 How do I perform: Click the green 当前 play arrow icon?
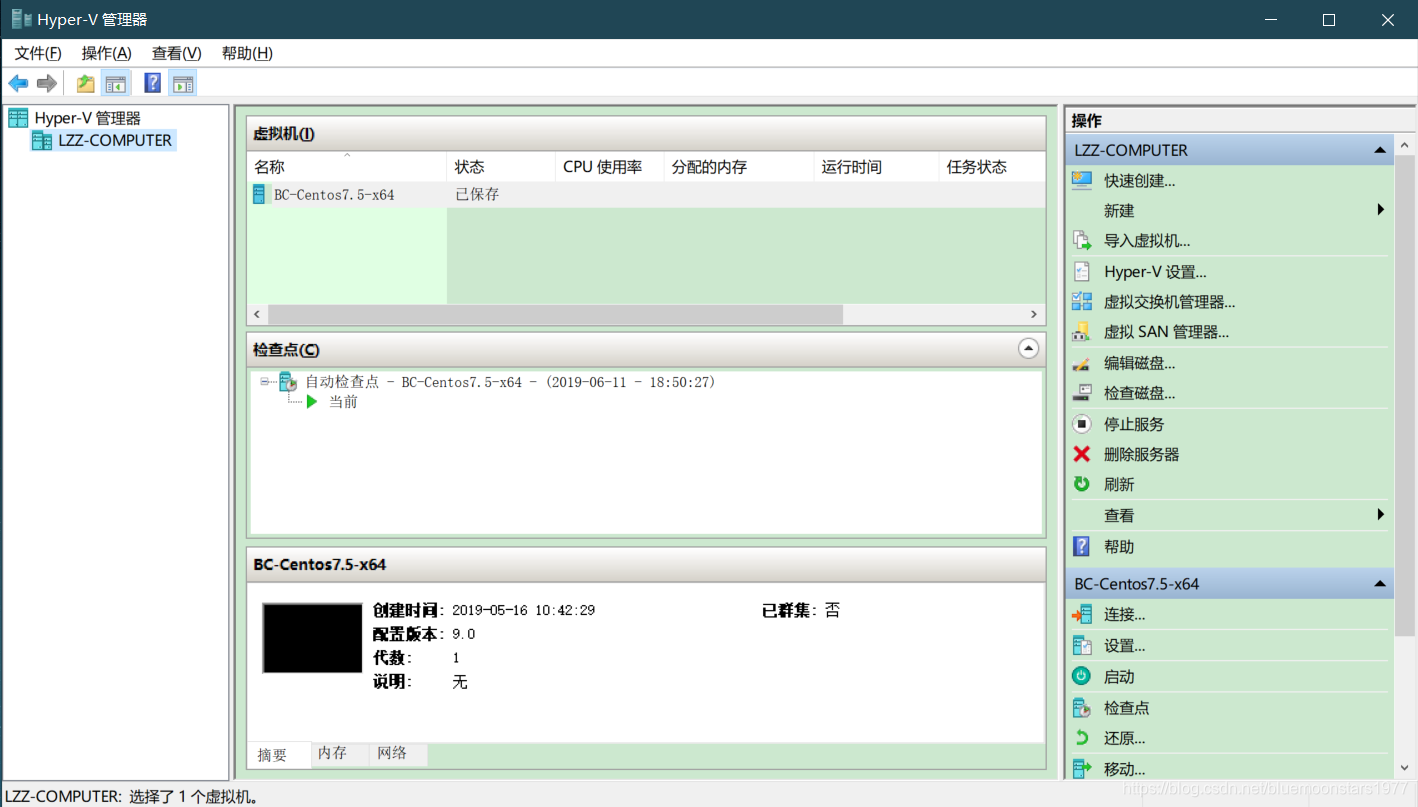point(312,402)
